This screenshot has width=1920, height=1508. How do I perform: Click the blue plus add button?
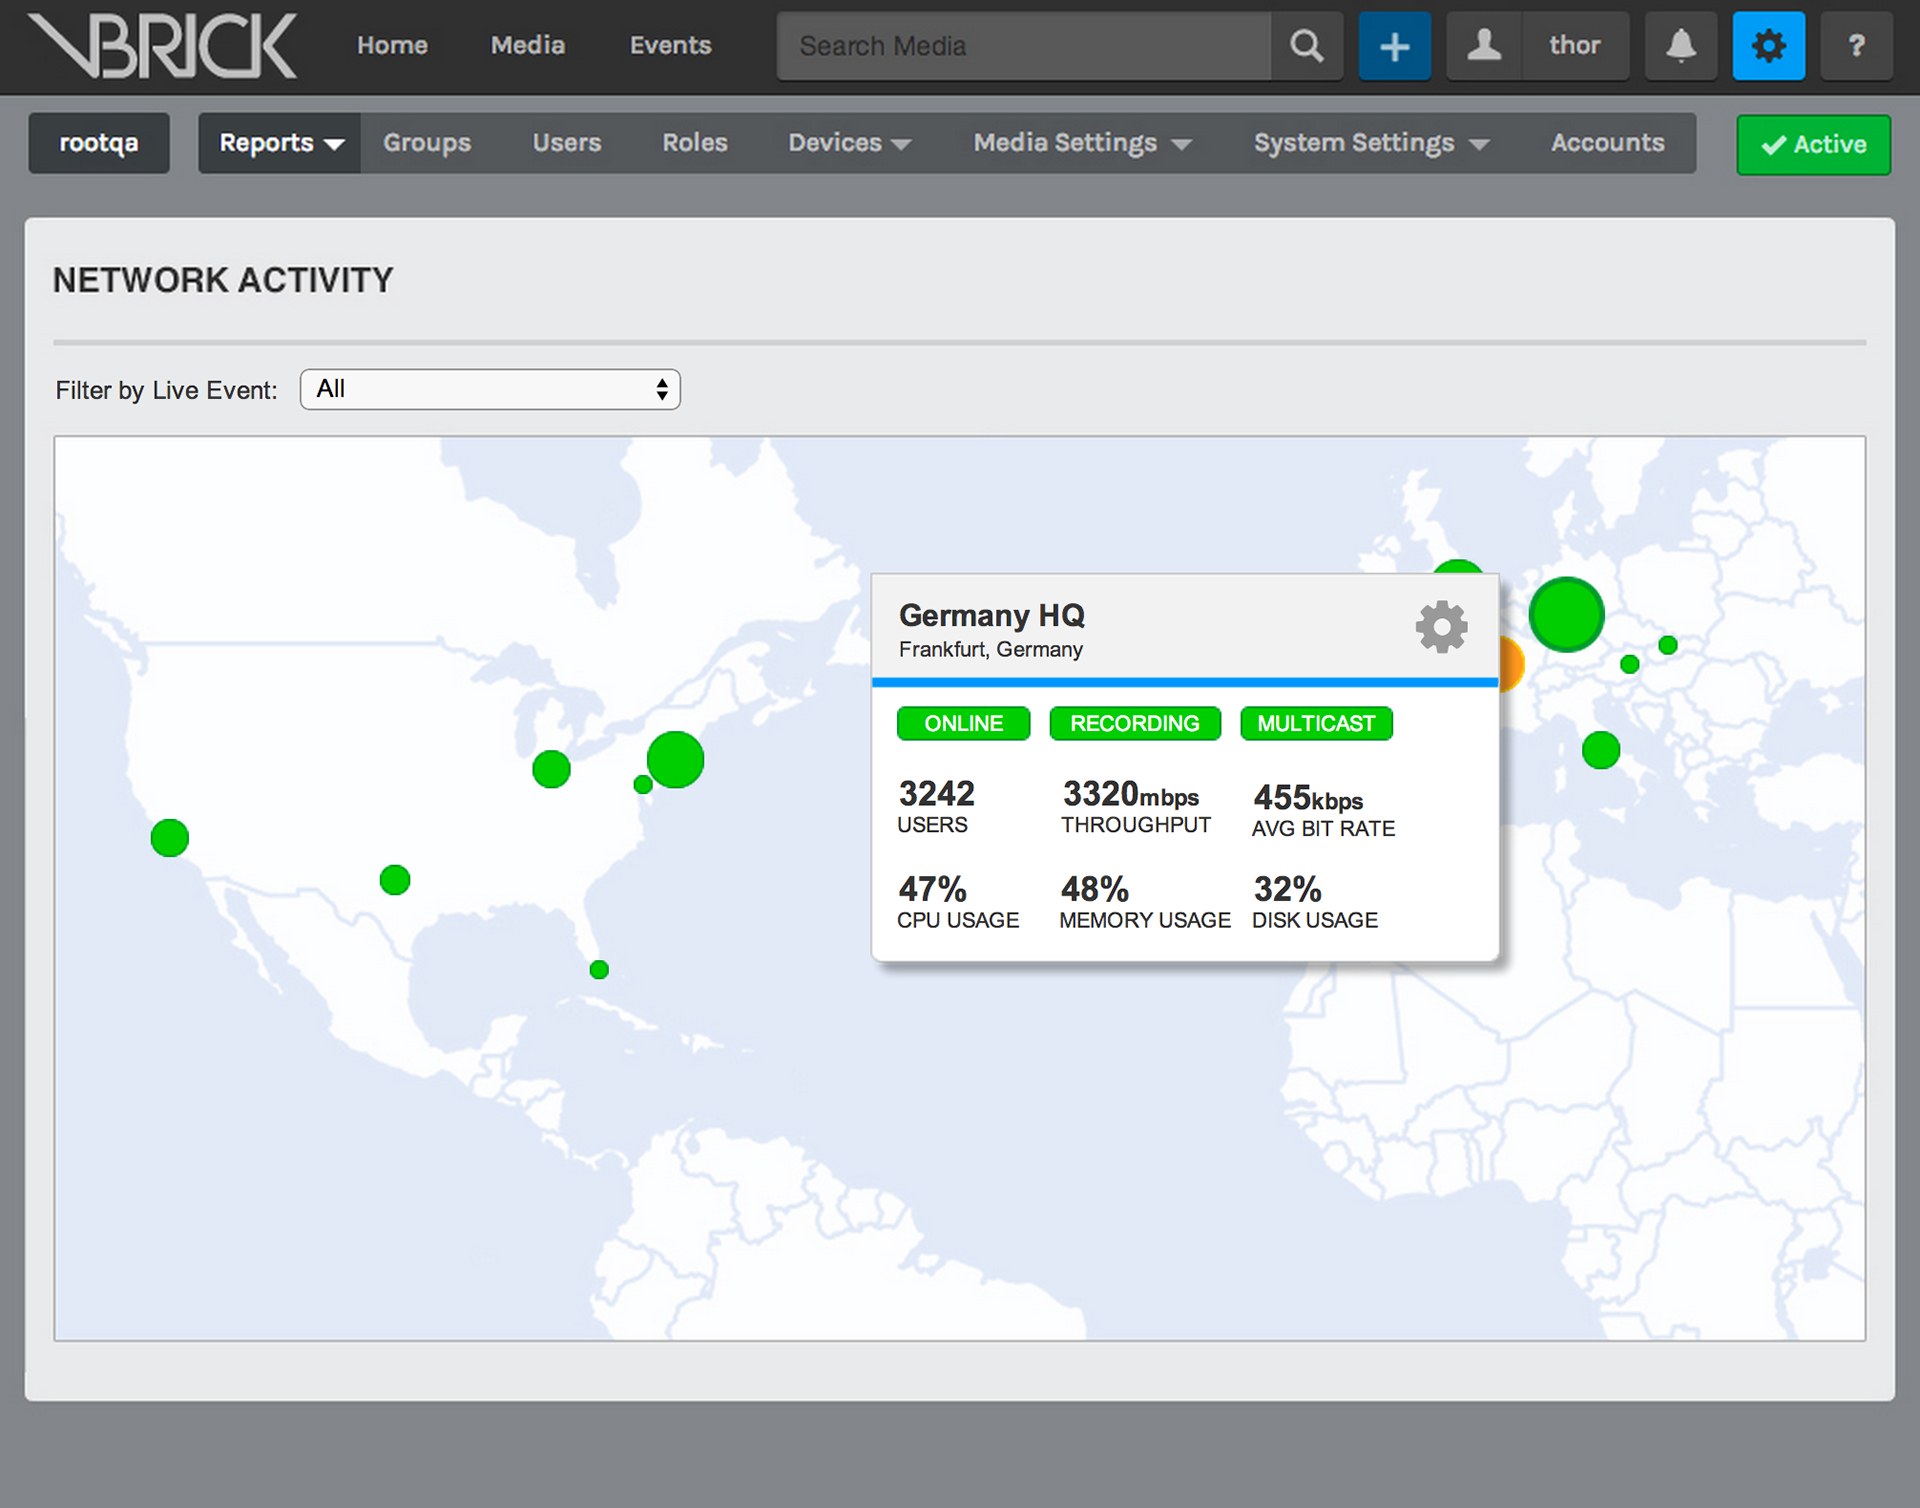pos(1394,46)
